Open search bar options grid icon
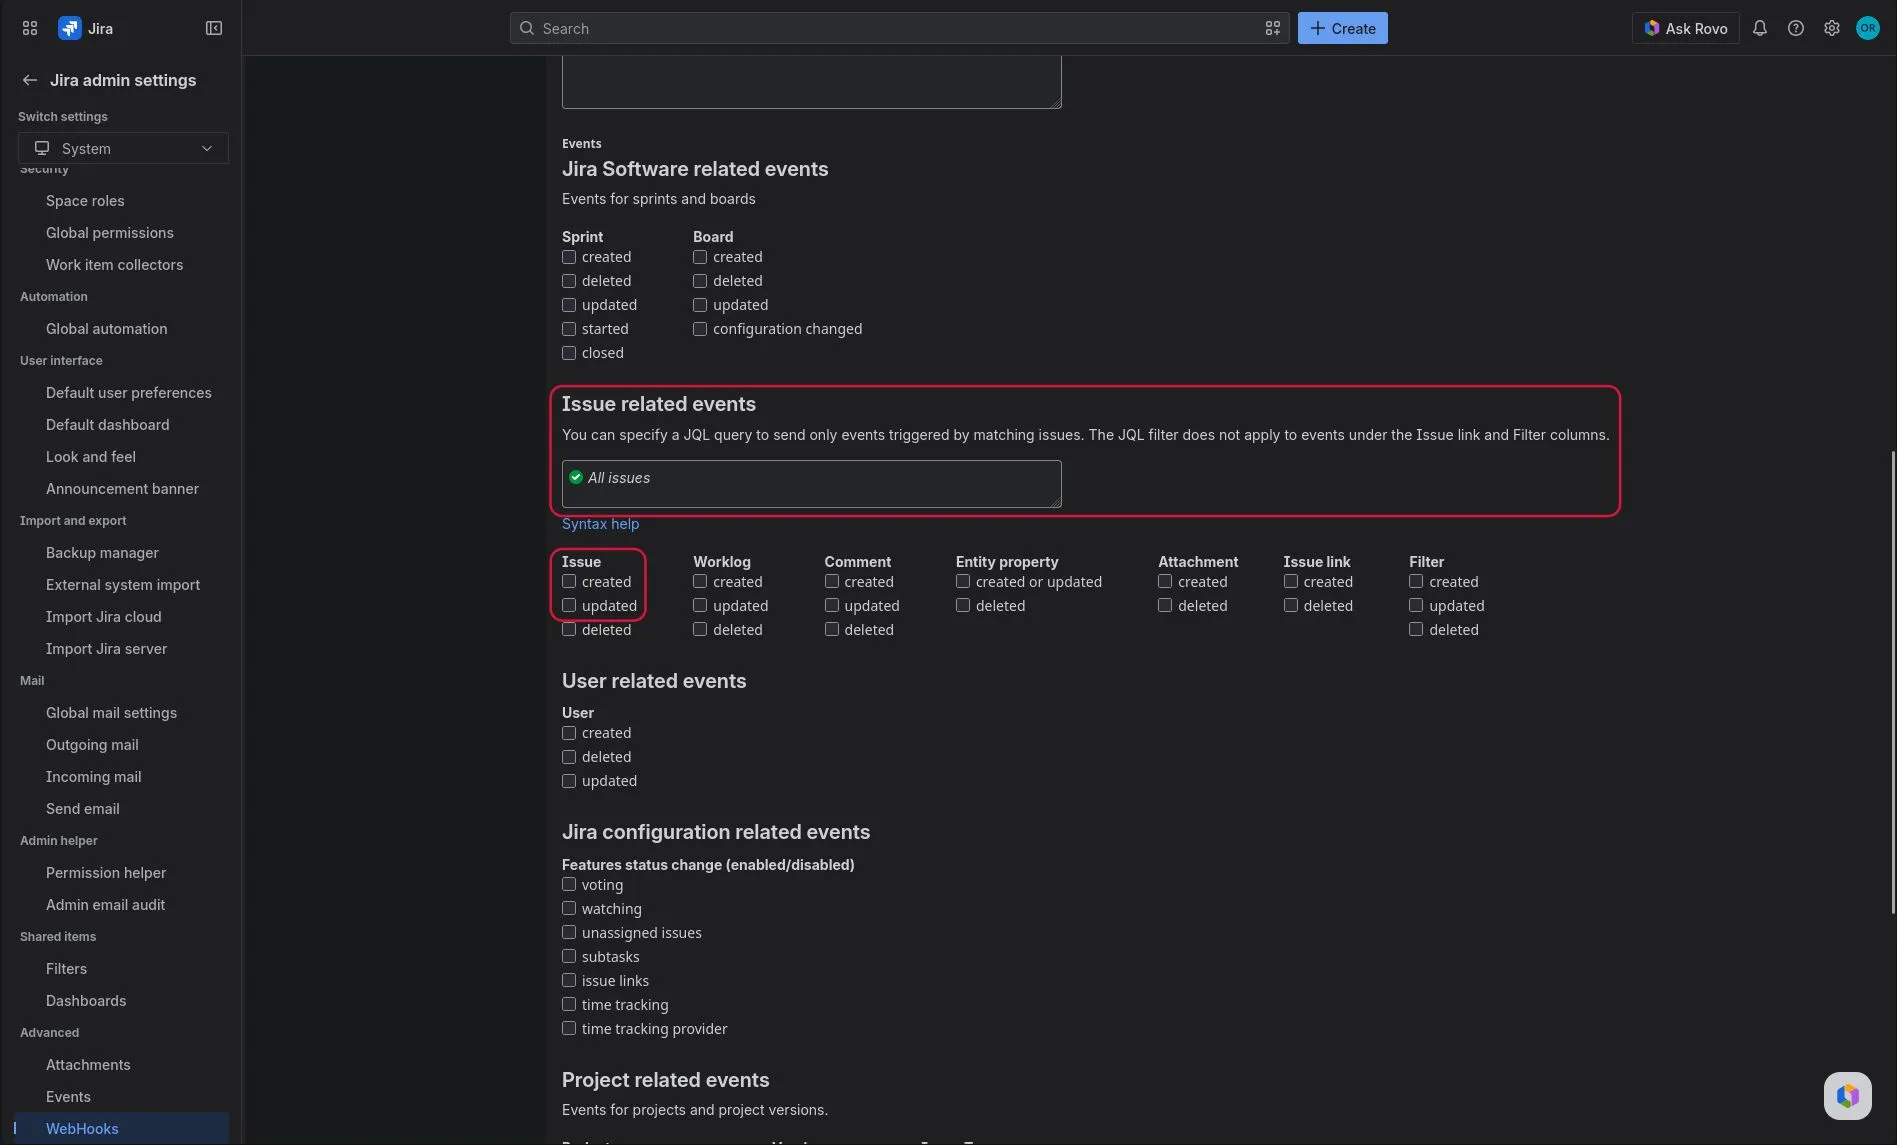Screen dimensions: 1897x1145 (x=1272, y=28)
